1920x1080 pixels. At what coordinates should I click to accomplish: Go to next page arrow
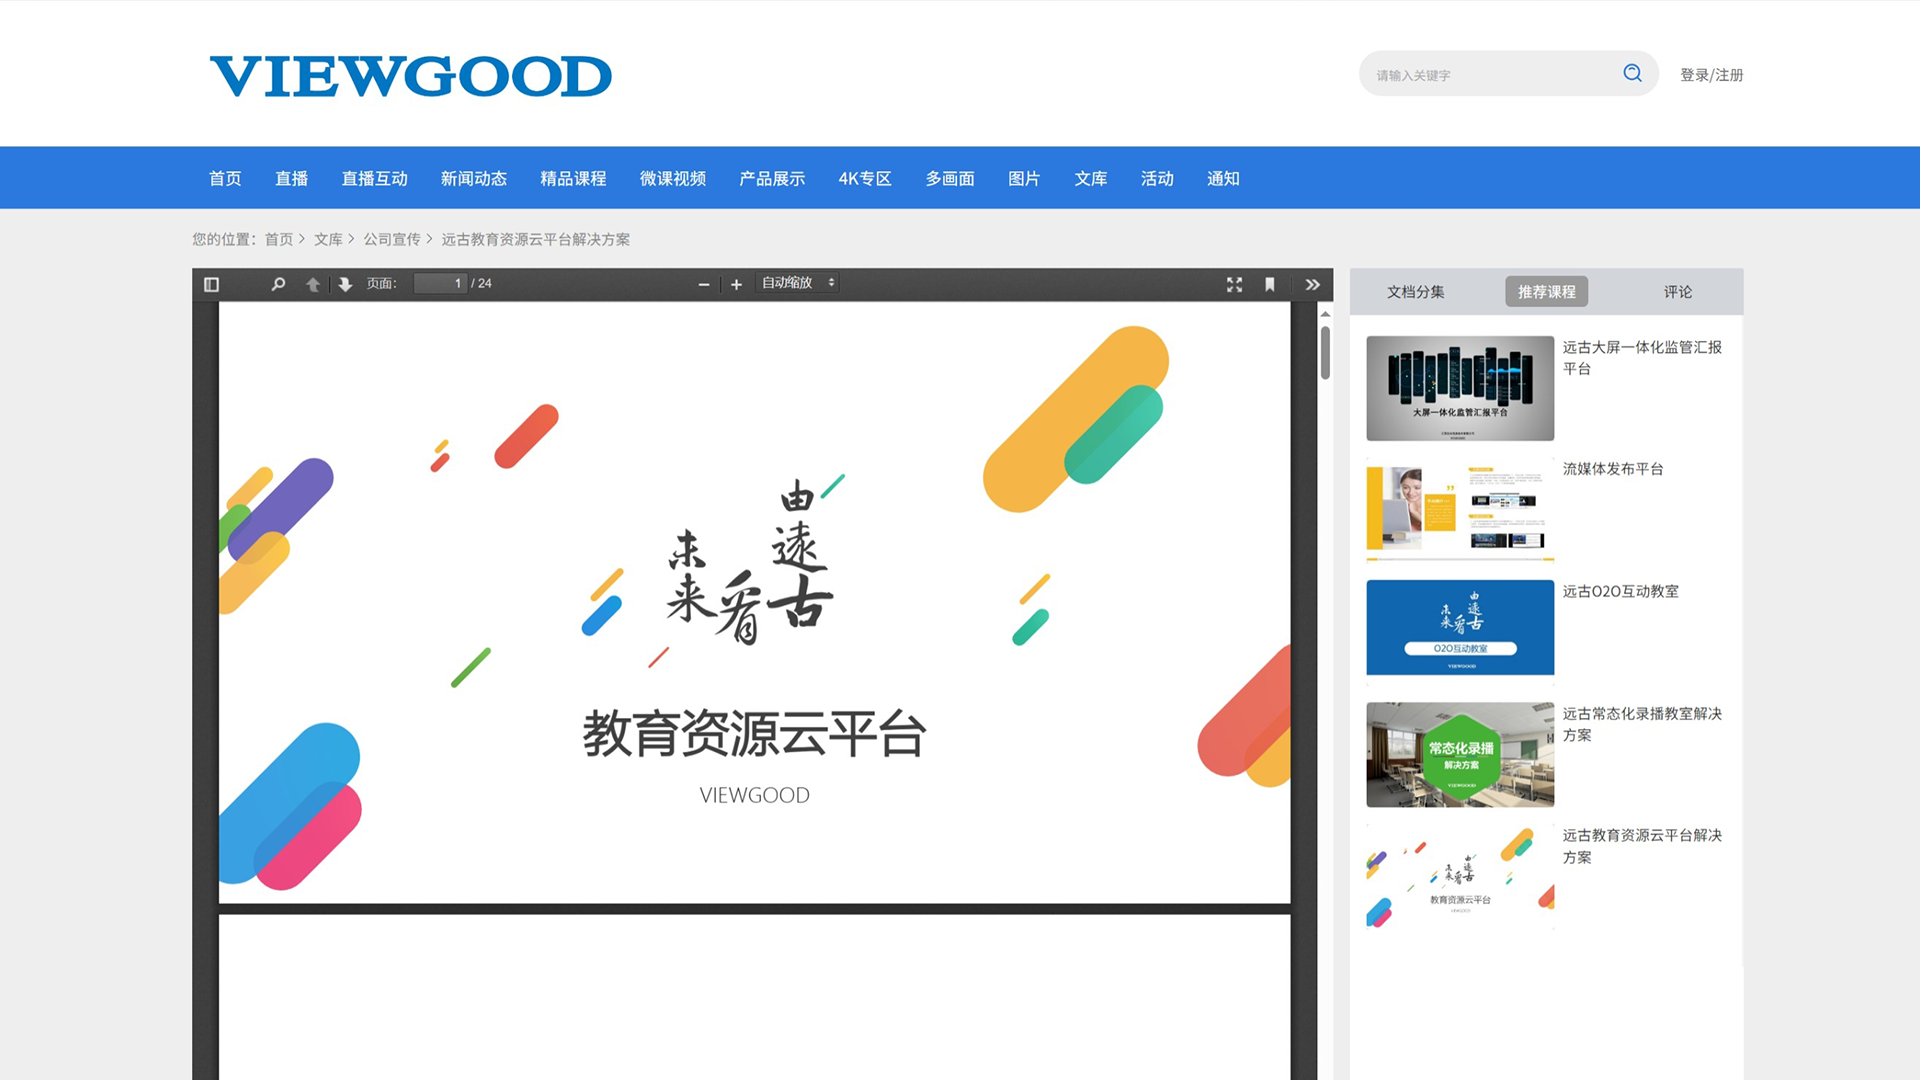[345, 284]
